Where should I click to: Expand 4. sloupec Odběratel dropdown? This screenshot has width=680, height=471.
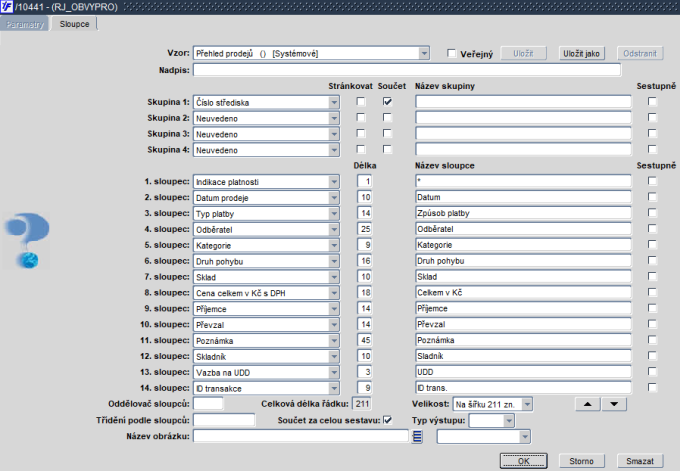(333, 229)
